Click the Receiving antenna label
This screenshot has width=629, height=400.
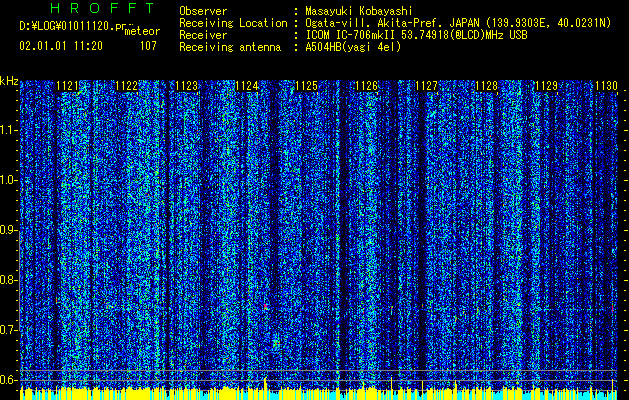point(230,47)
